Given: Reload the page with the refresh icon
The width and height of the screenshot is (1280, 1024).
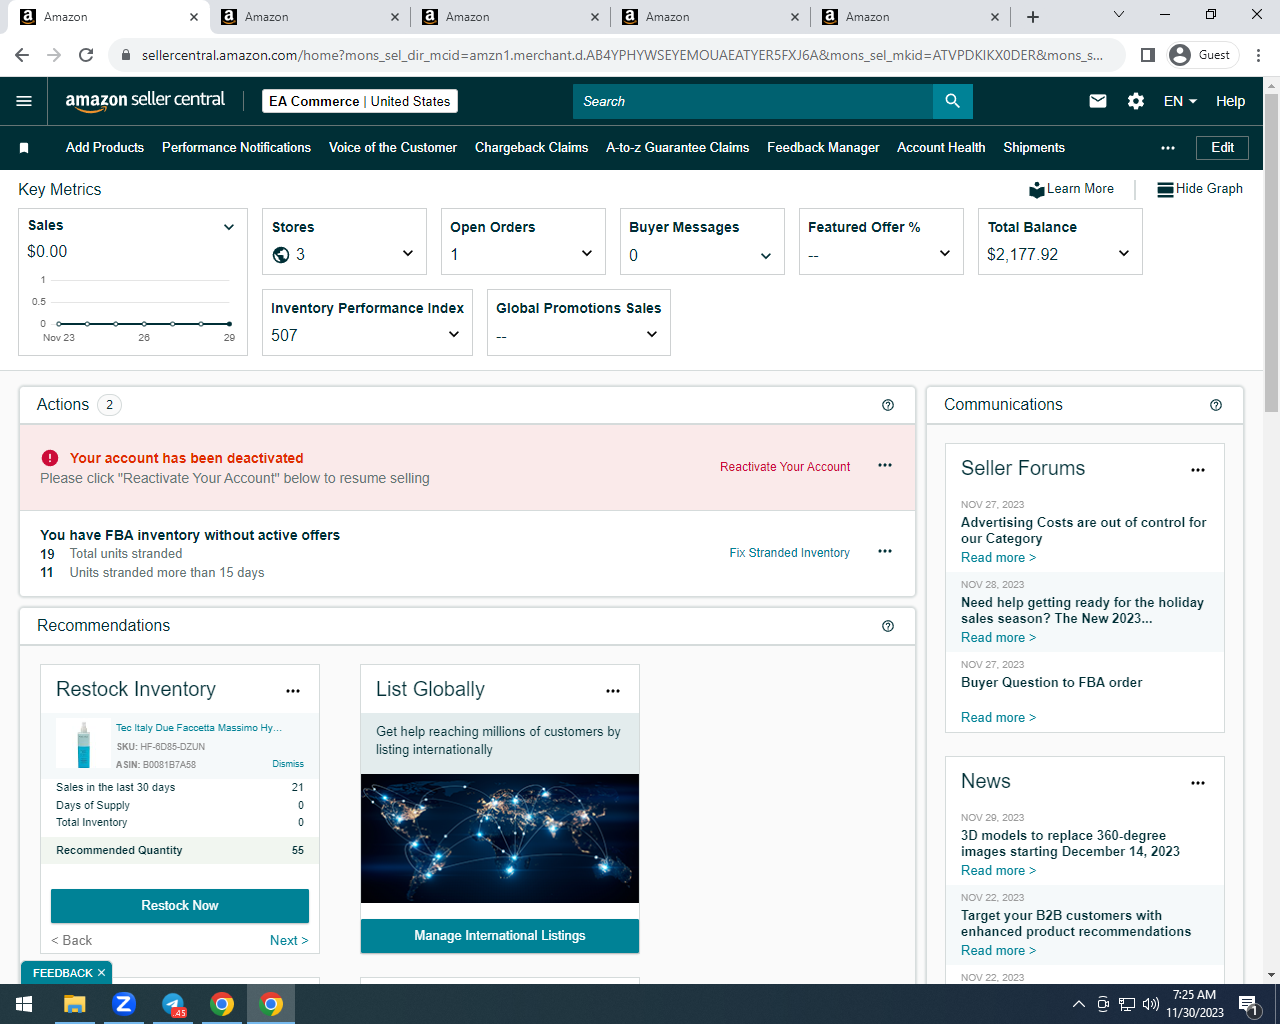Looking at the screenshot, I should [86, 55].
